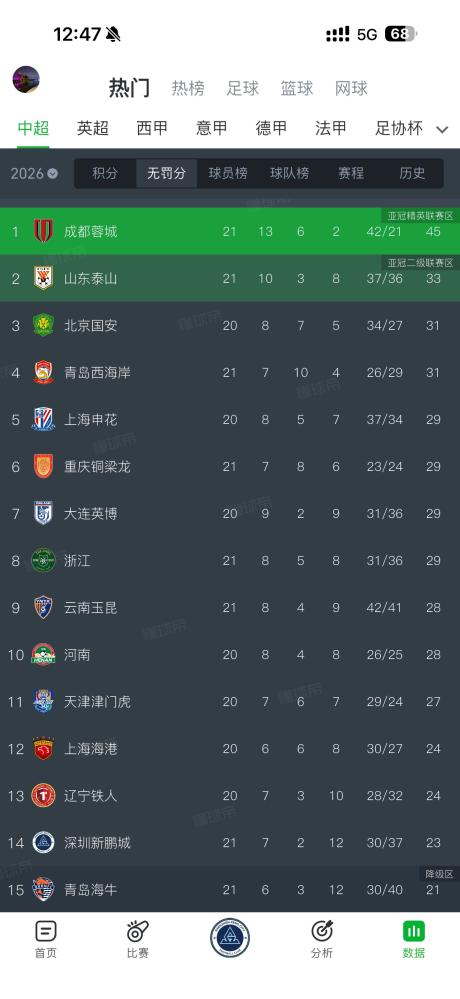Screen dimensions: 460x999
Task: Open the 首页 home icon
Action: click(46, 931)
